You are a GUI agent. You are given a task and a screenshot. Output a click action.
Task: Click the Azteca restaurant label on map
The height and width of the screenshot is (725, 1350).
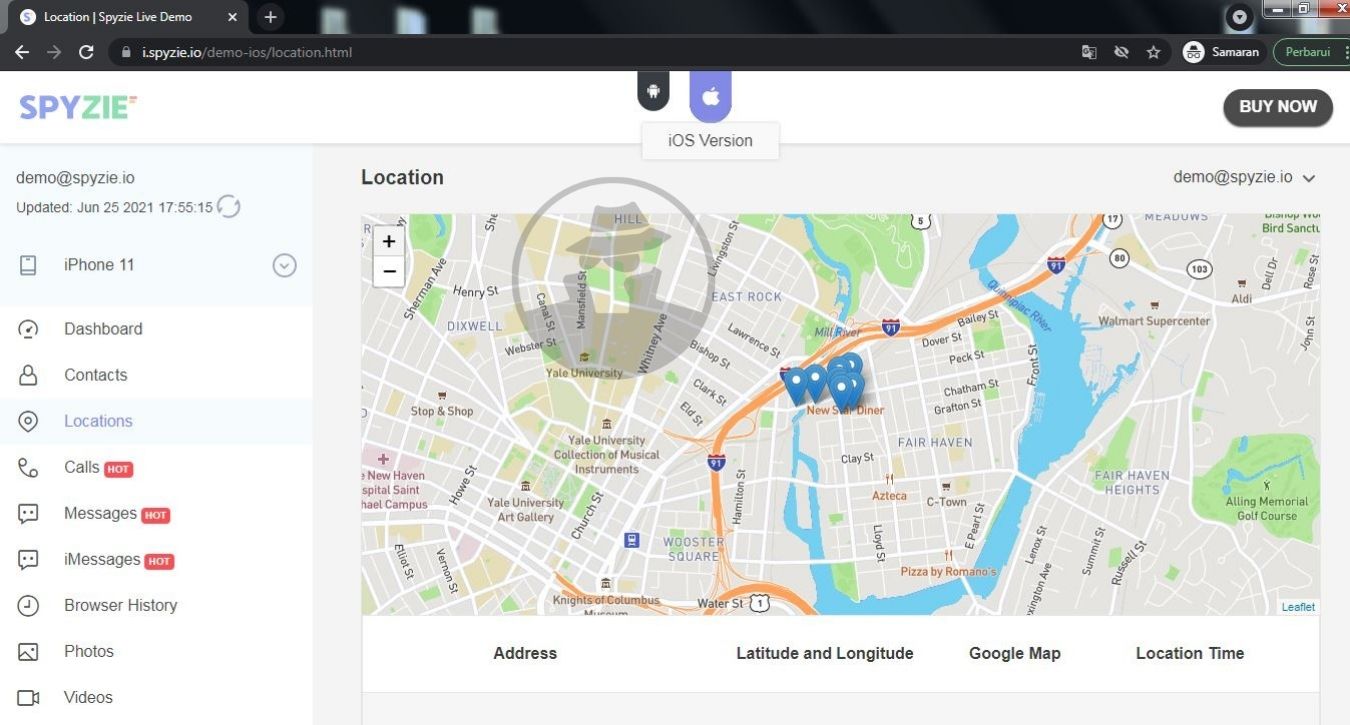(x=889, y=495)
